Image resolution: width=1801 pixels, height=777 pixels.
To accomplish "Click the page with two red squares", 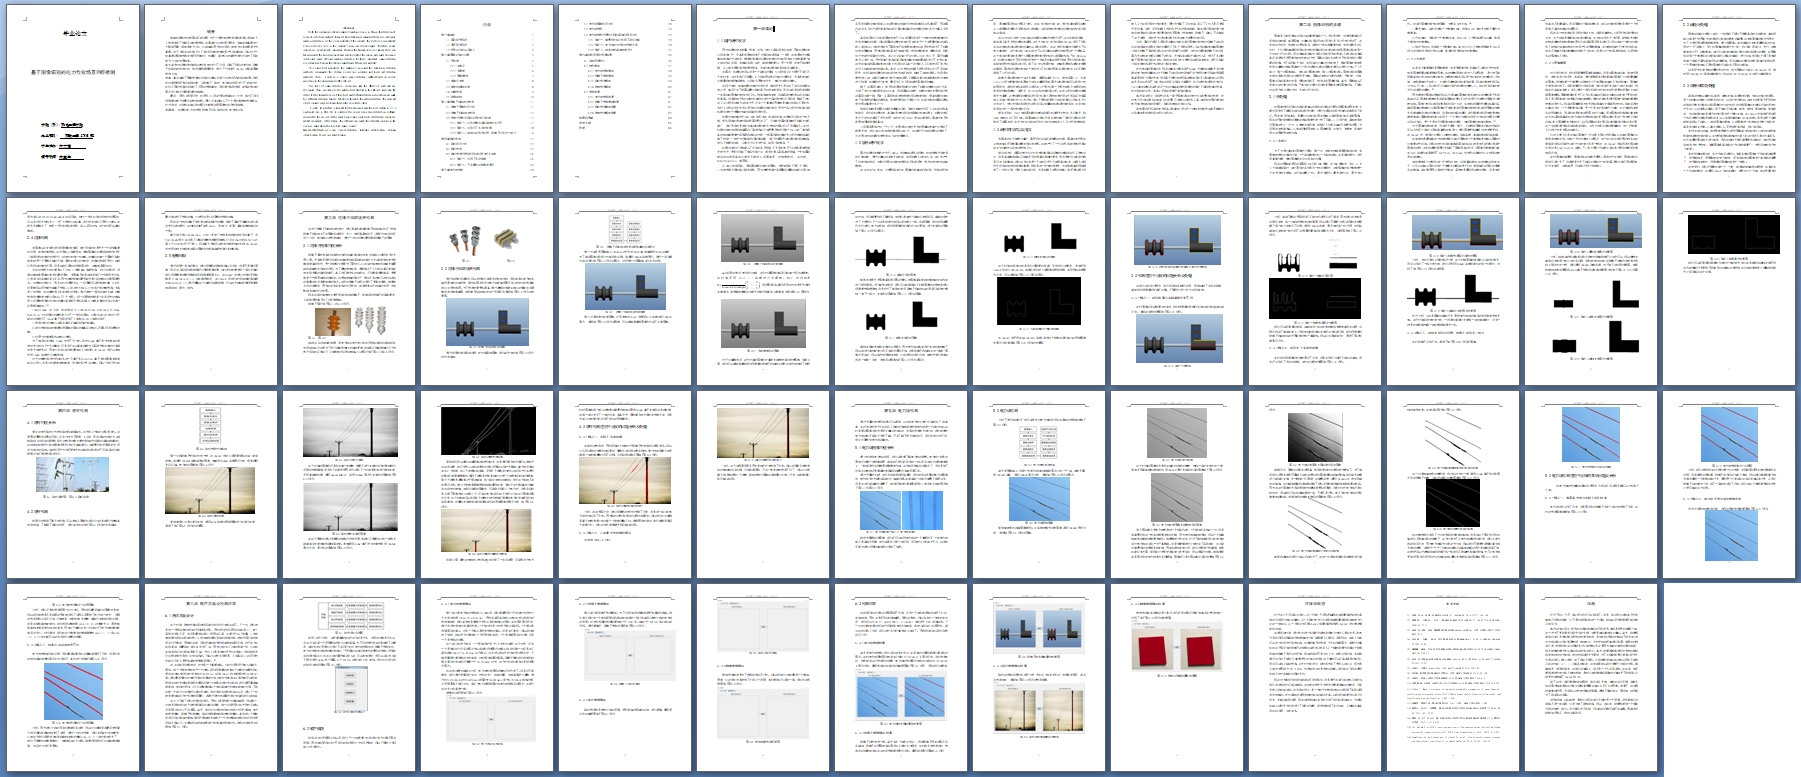I will [x=1177, y=677].
